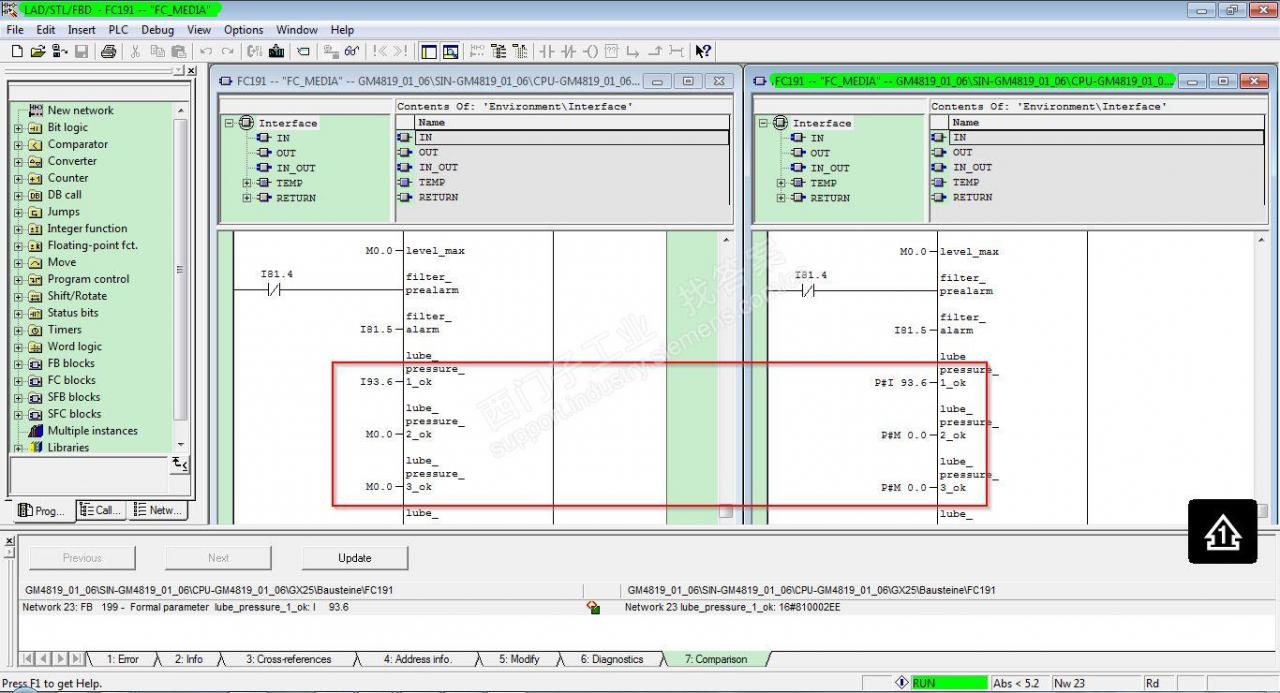Click the Print toolbar icon
Screen dimensions: 1280x693
(109, 51)
